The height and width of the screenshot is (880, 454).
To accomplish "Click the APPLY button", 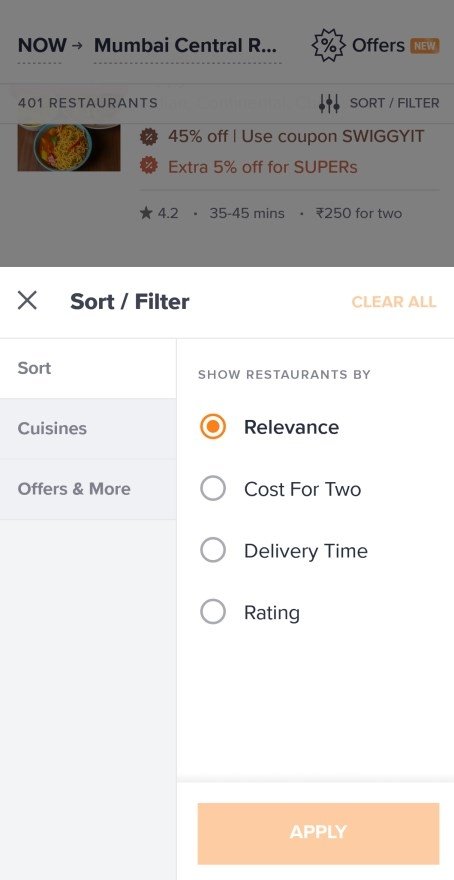I will pyautogui.click(x=318, y=833).
